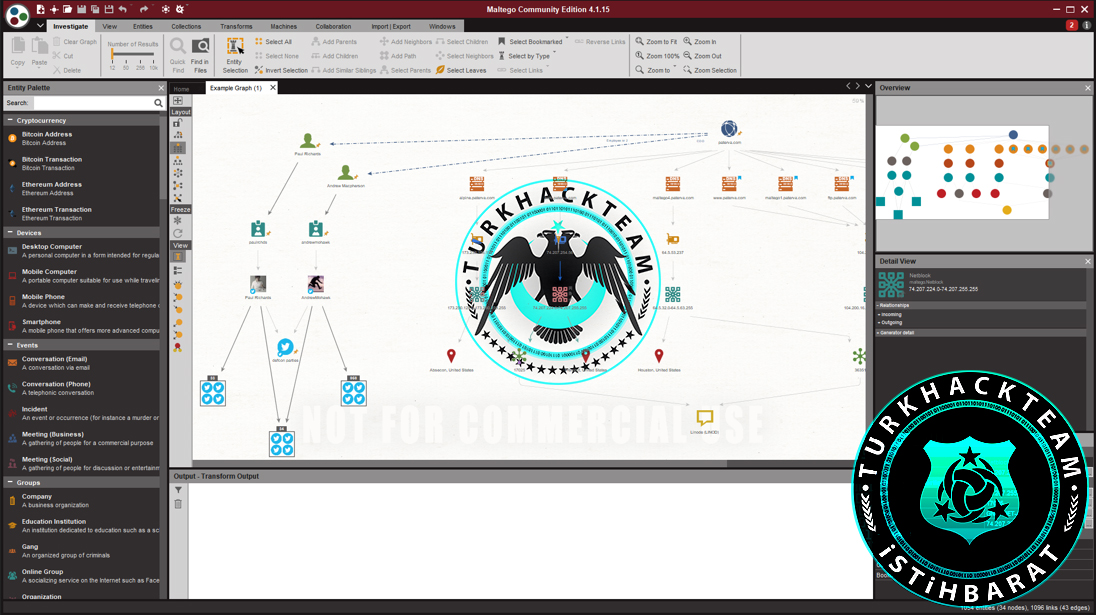Open the Zoom to dropdown
The image size is (1096, 615).
coord(656,70)
